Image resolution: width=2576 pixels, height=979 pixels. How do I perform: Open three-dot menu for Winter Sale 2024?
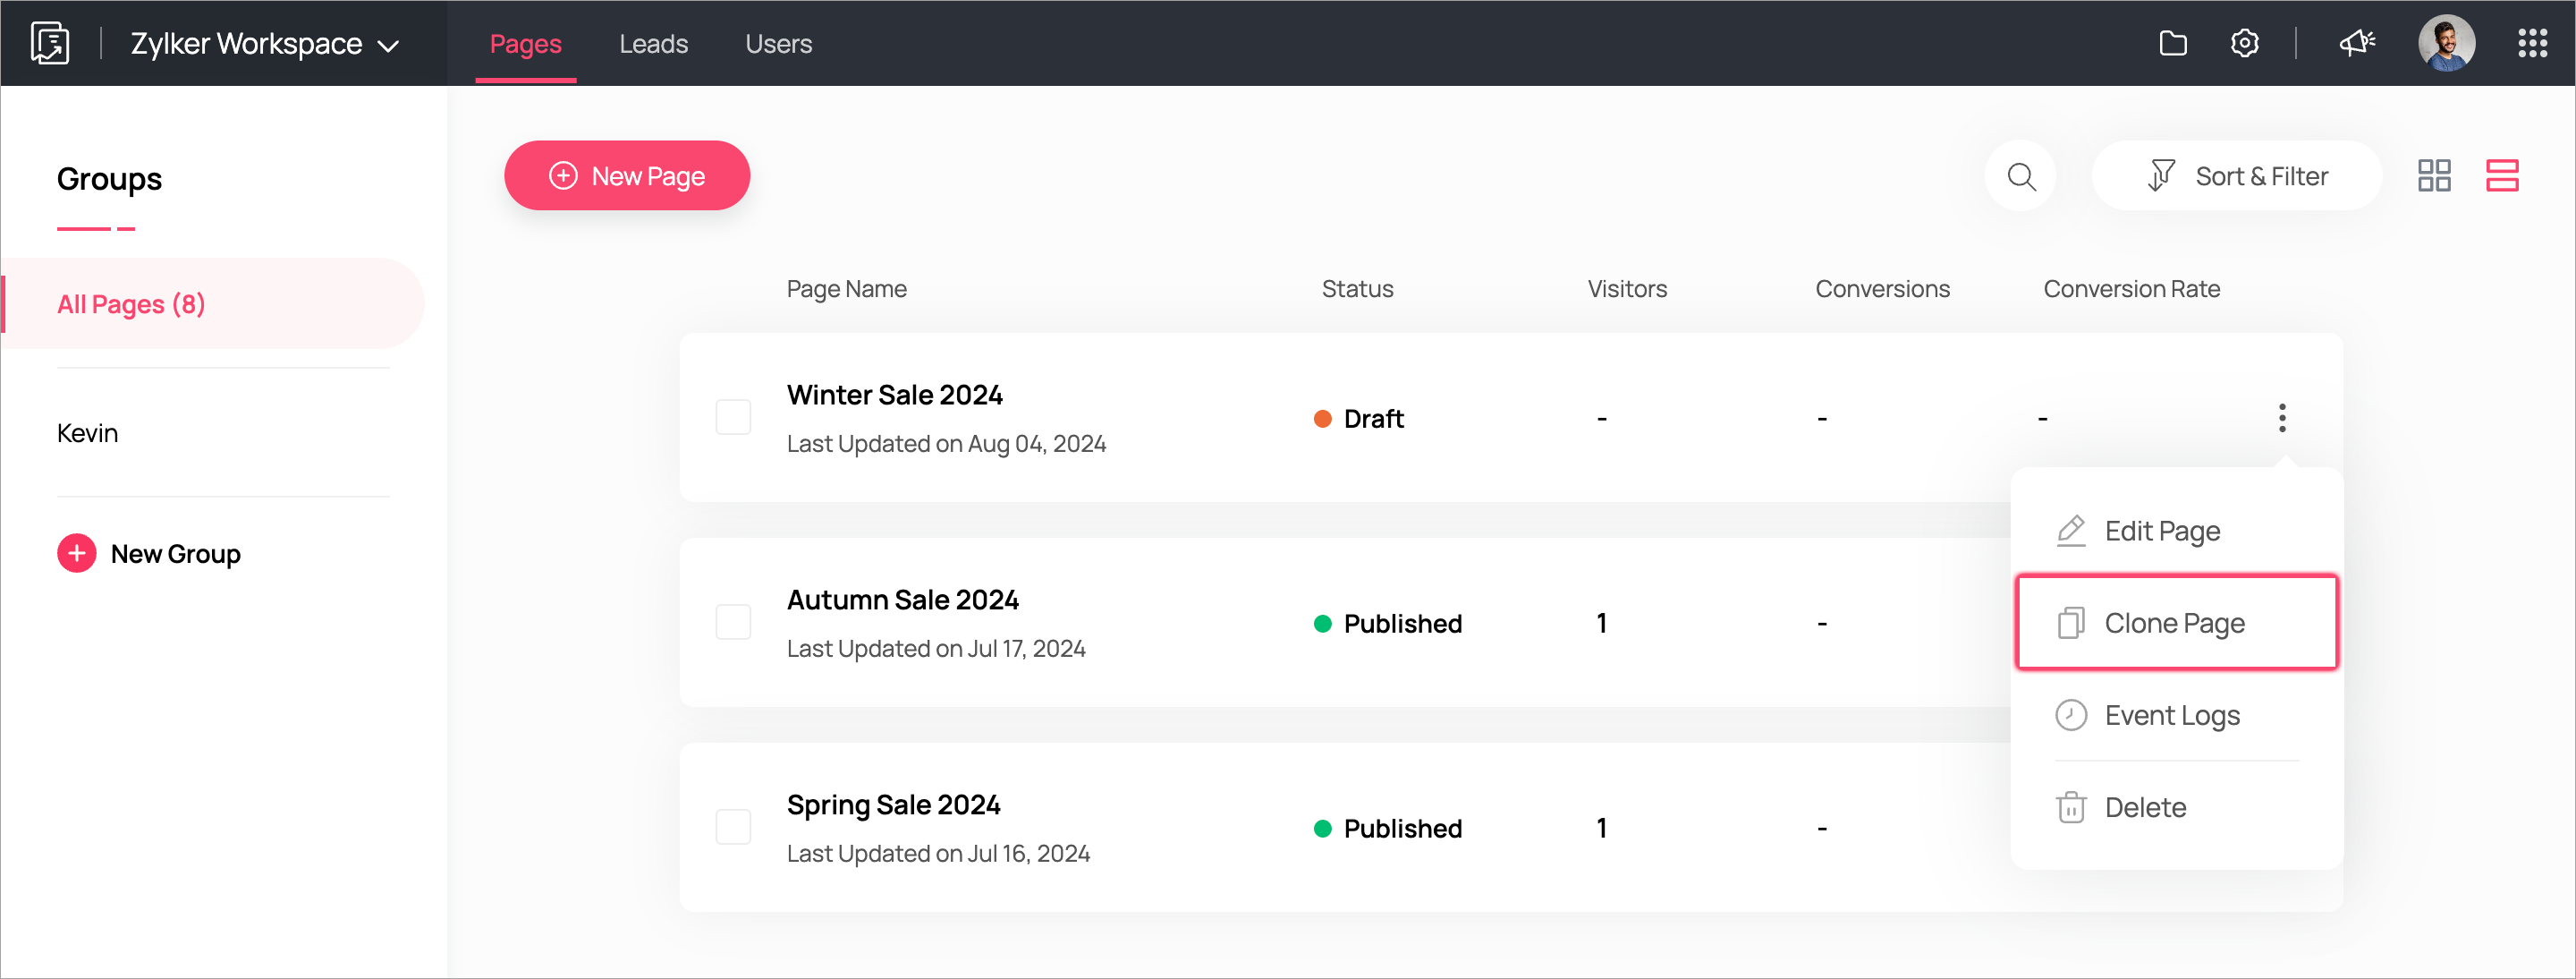tap(2282, 418)
